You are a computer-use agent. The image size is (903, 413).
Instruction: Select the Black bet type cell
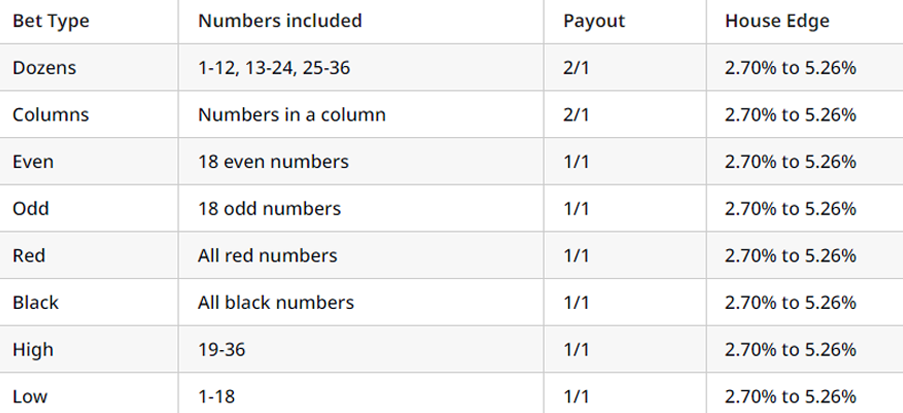(x=35, y=302)
